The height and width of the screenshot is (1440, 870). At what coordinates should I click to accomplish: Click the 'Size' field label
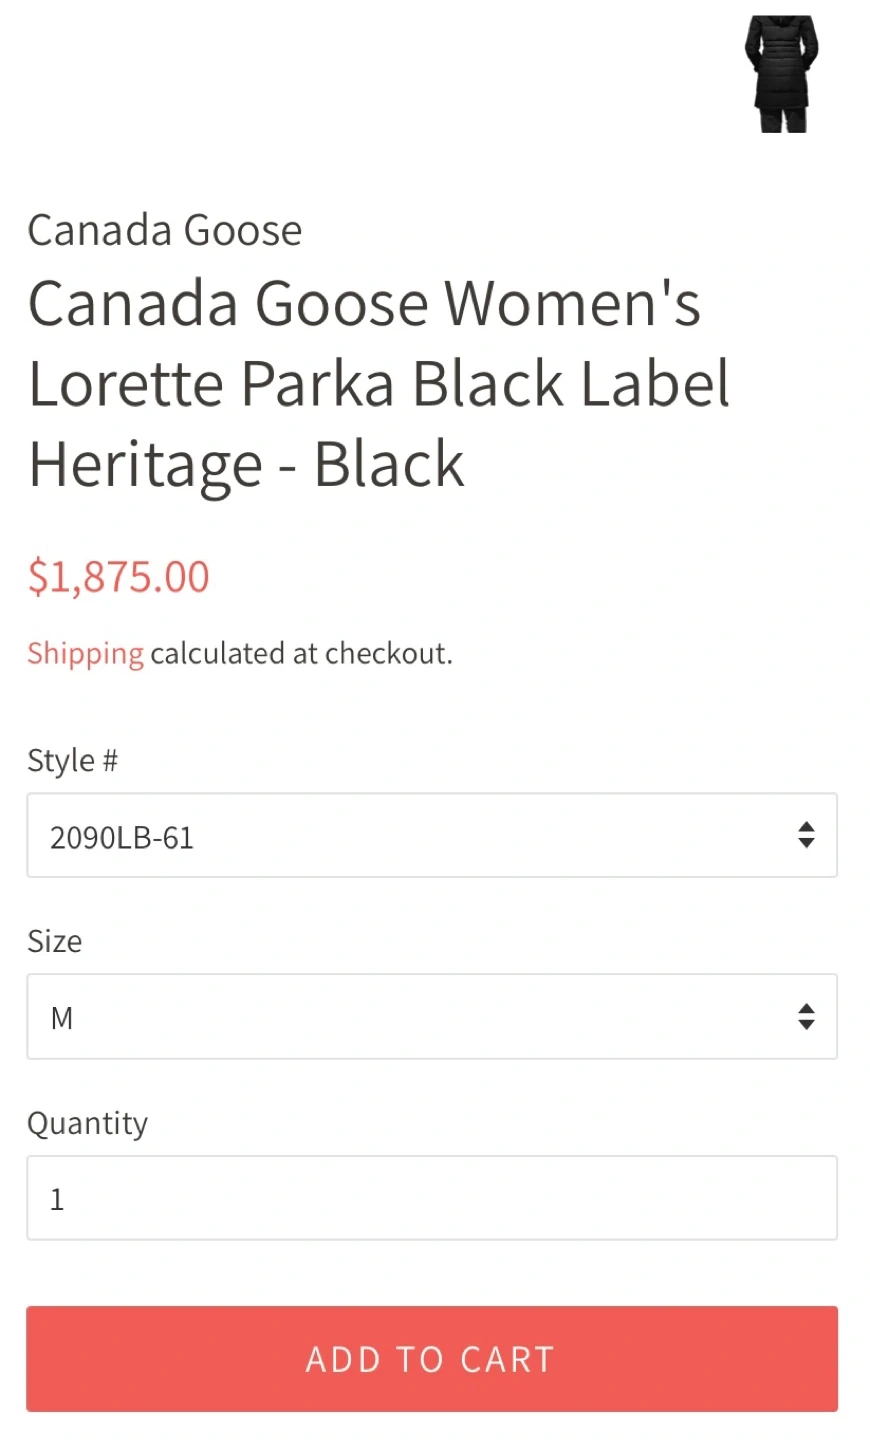pos(54,942)
